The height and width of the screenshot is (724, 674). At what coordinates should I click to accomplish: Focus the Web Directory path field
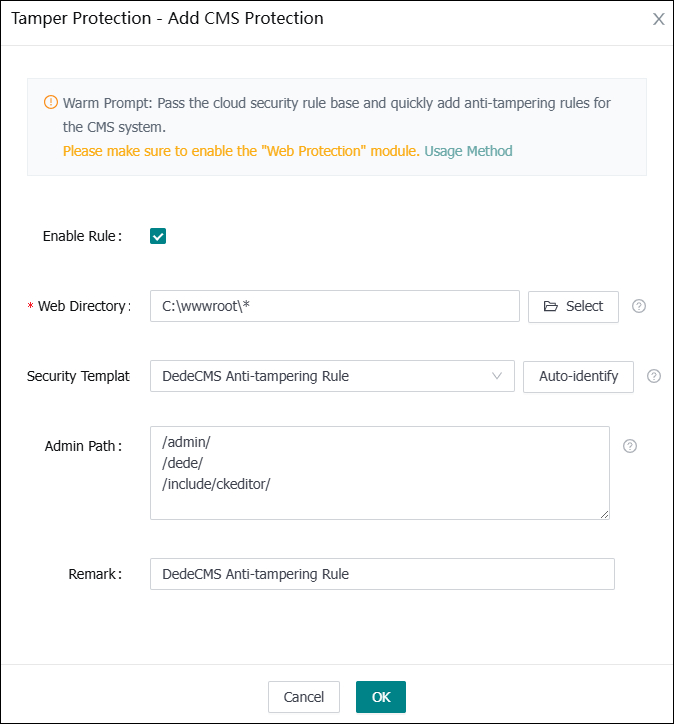tap(334, 306)
